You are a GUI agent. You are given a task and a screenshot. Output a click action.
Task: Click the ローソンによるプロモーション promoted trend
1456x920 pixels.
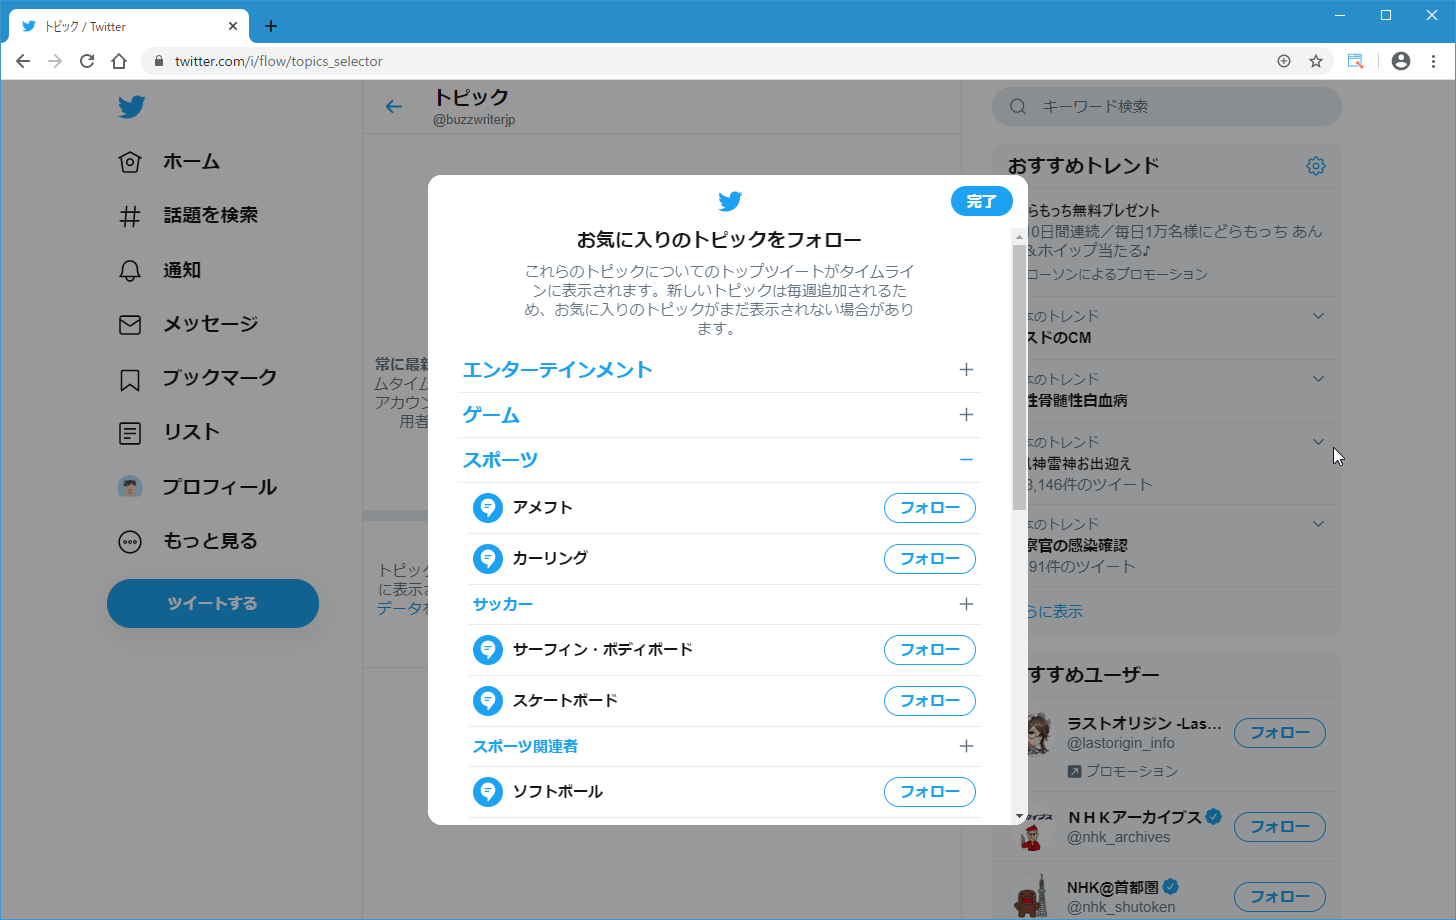click(x=1117, y=274)
